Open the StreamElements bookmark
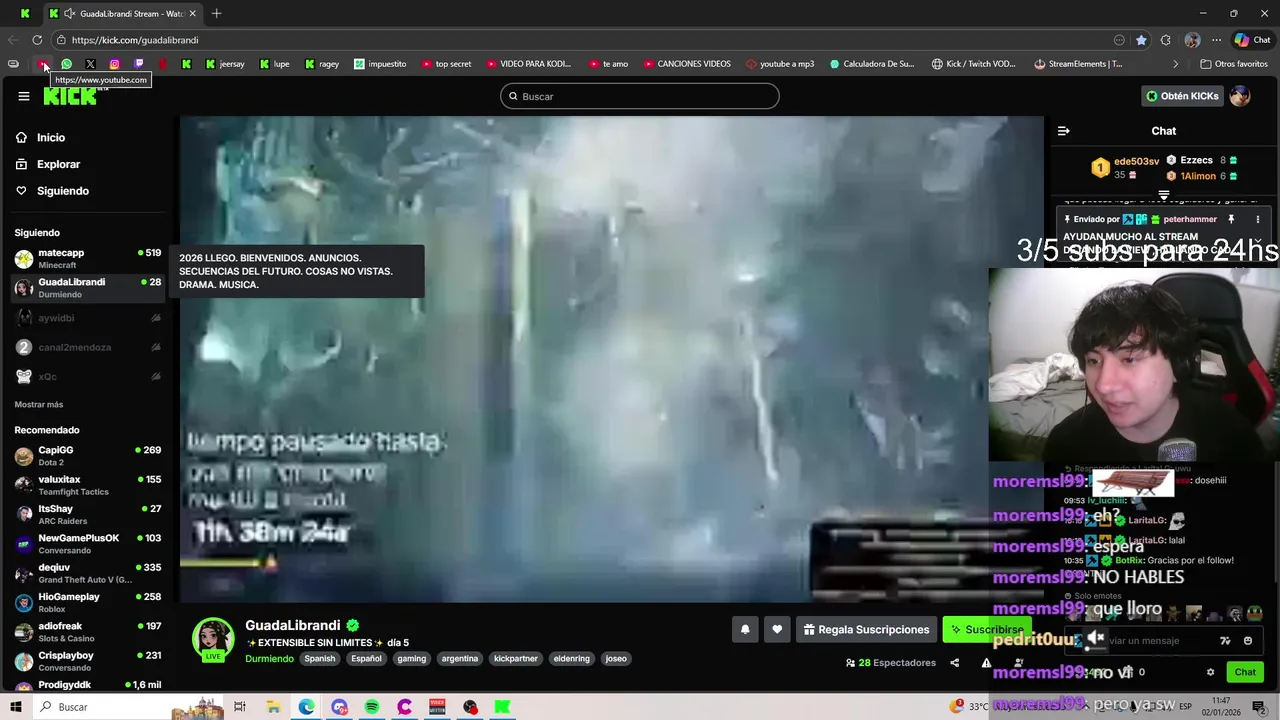The width and height of the screenshot is (1280, 720). click(x=1078, y=64)
